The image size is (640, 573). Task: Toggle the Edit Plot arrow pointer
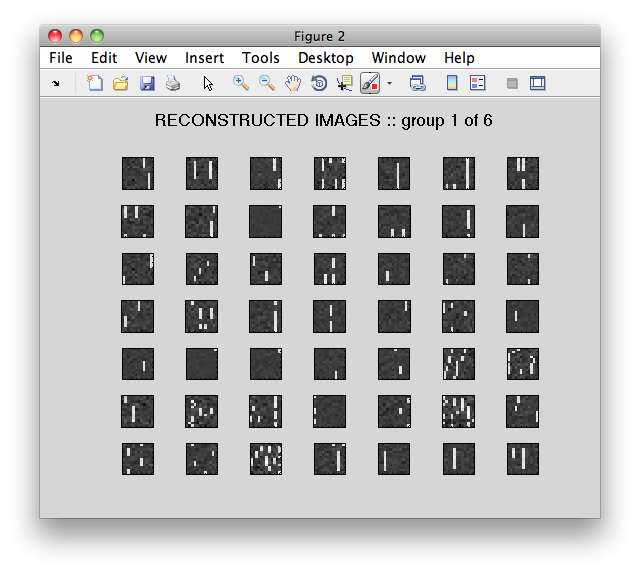coord(208,83)
